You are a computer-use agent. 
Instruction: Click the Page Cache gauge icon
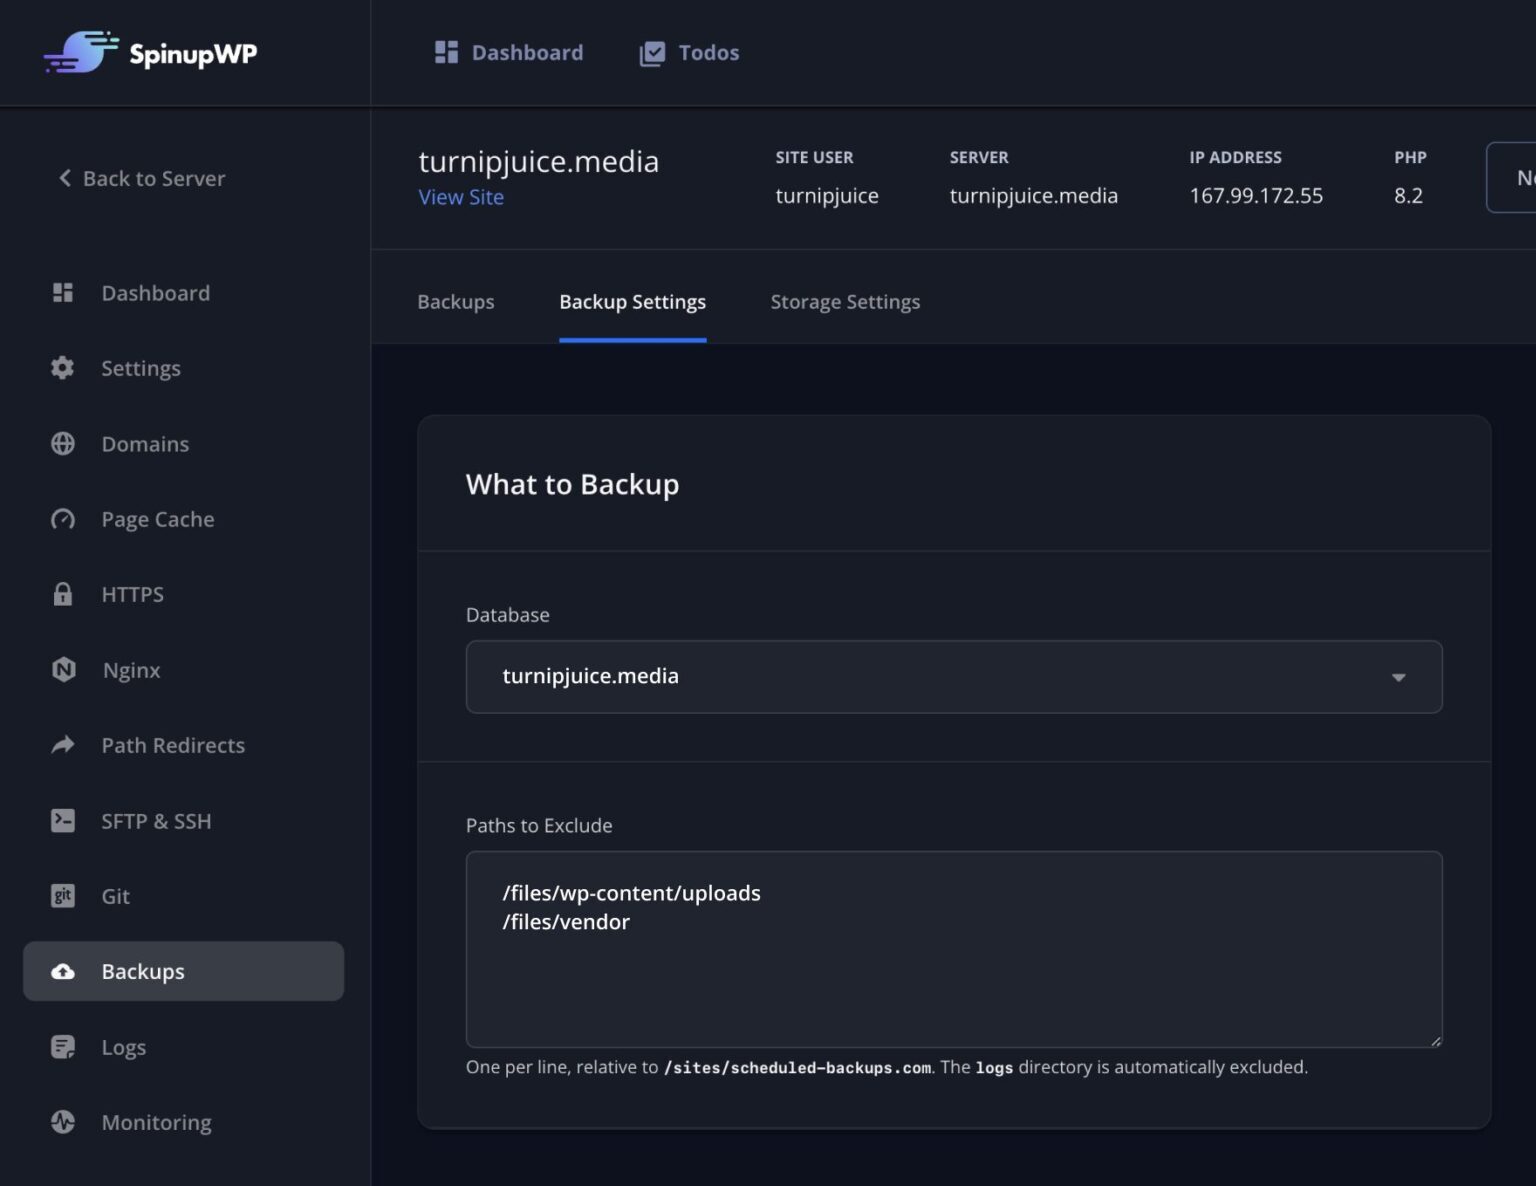pyautogui.click(x=63, y=518)
